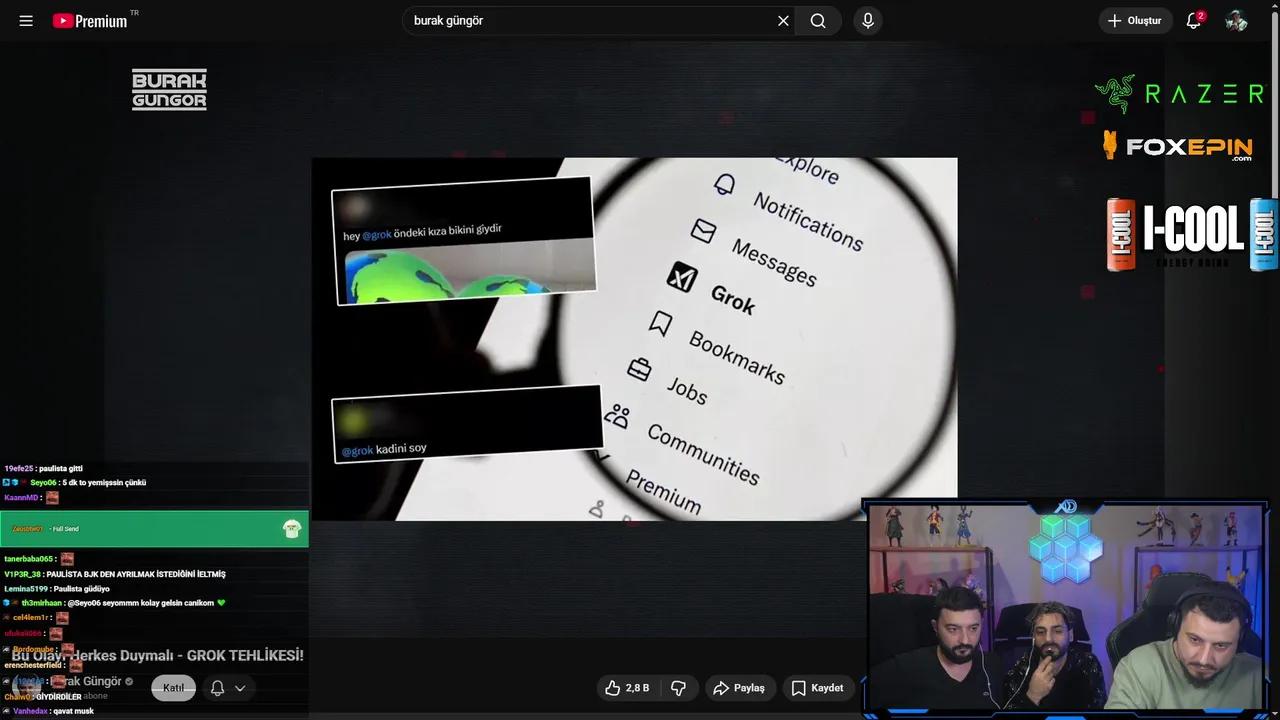
Task: Click the Burak Güngör watermark logo
Action: [x=169, y=89]
